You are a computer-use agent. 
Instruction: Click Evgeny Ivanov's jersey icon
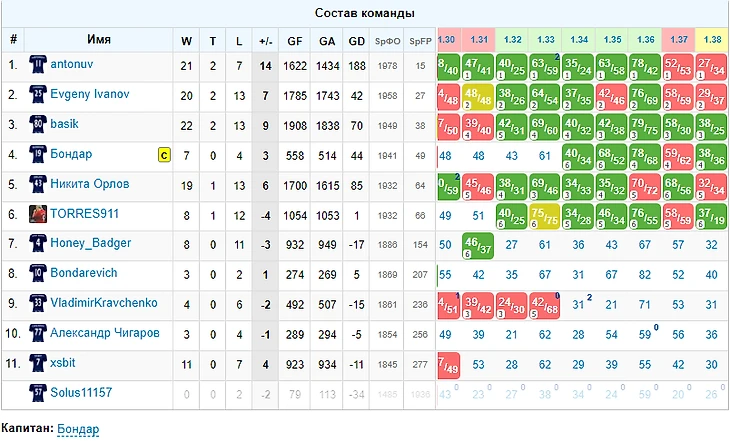coord(38,94)
